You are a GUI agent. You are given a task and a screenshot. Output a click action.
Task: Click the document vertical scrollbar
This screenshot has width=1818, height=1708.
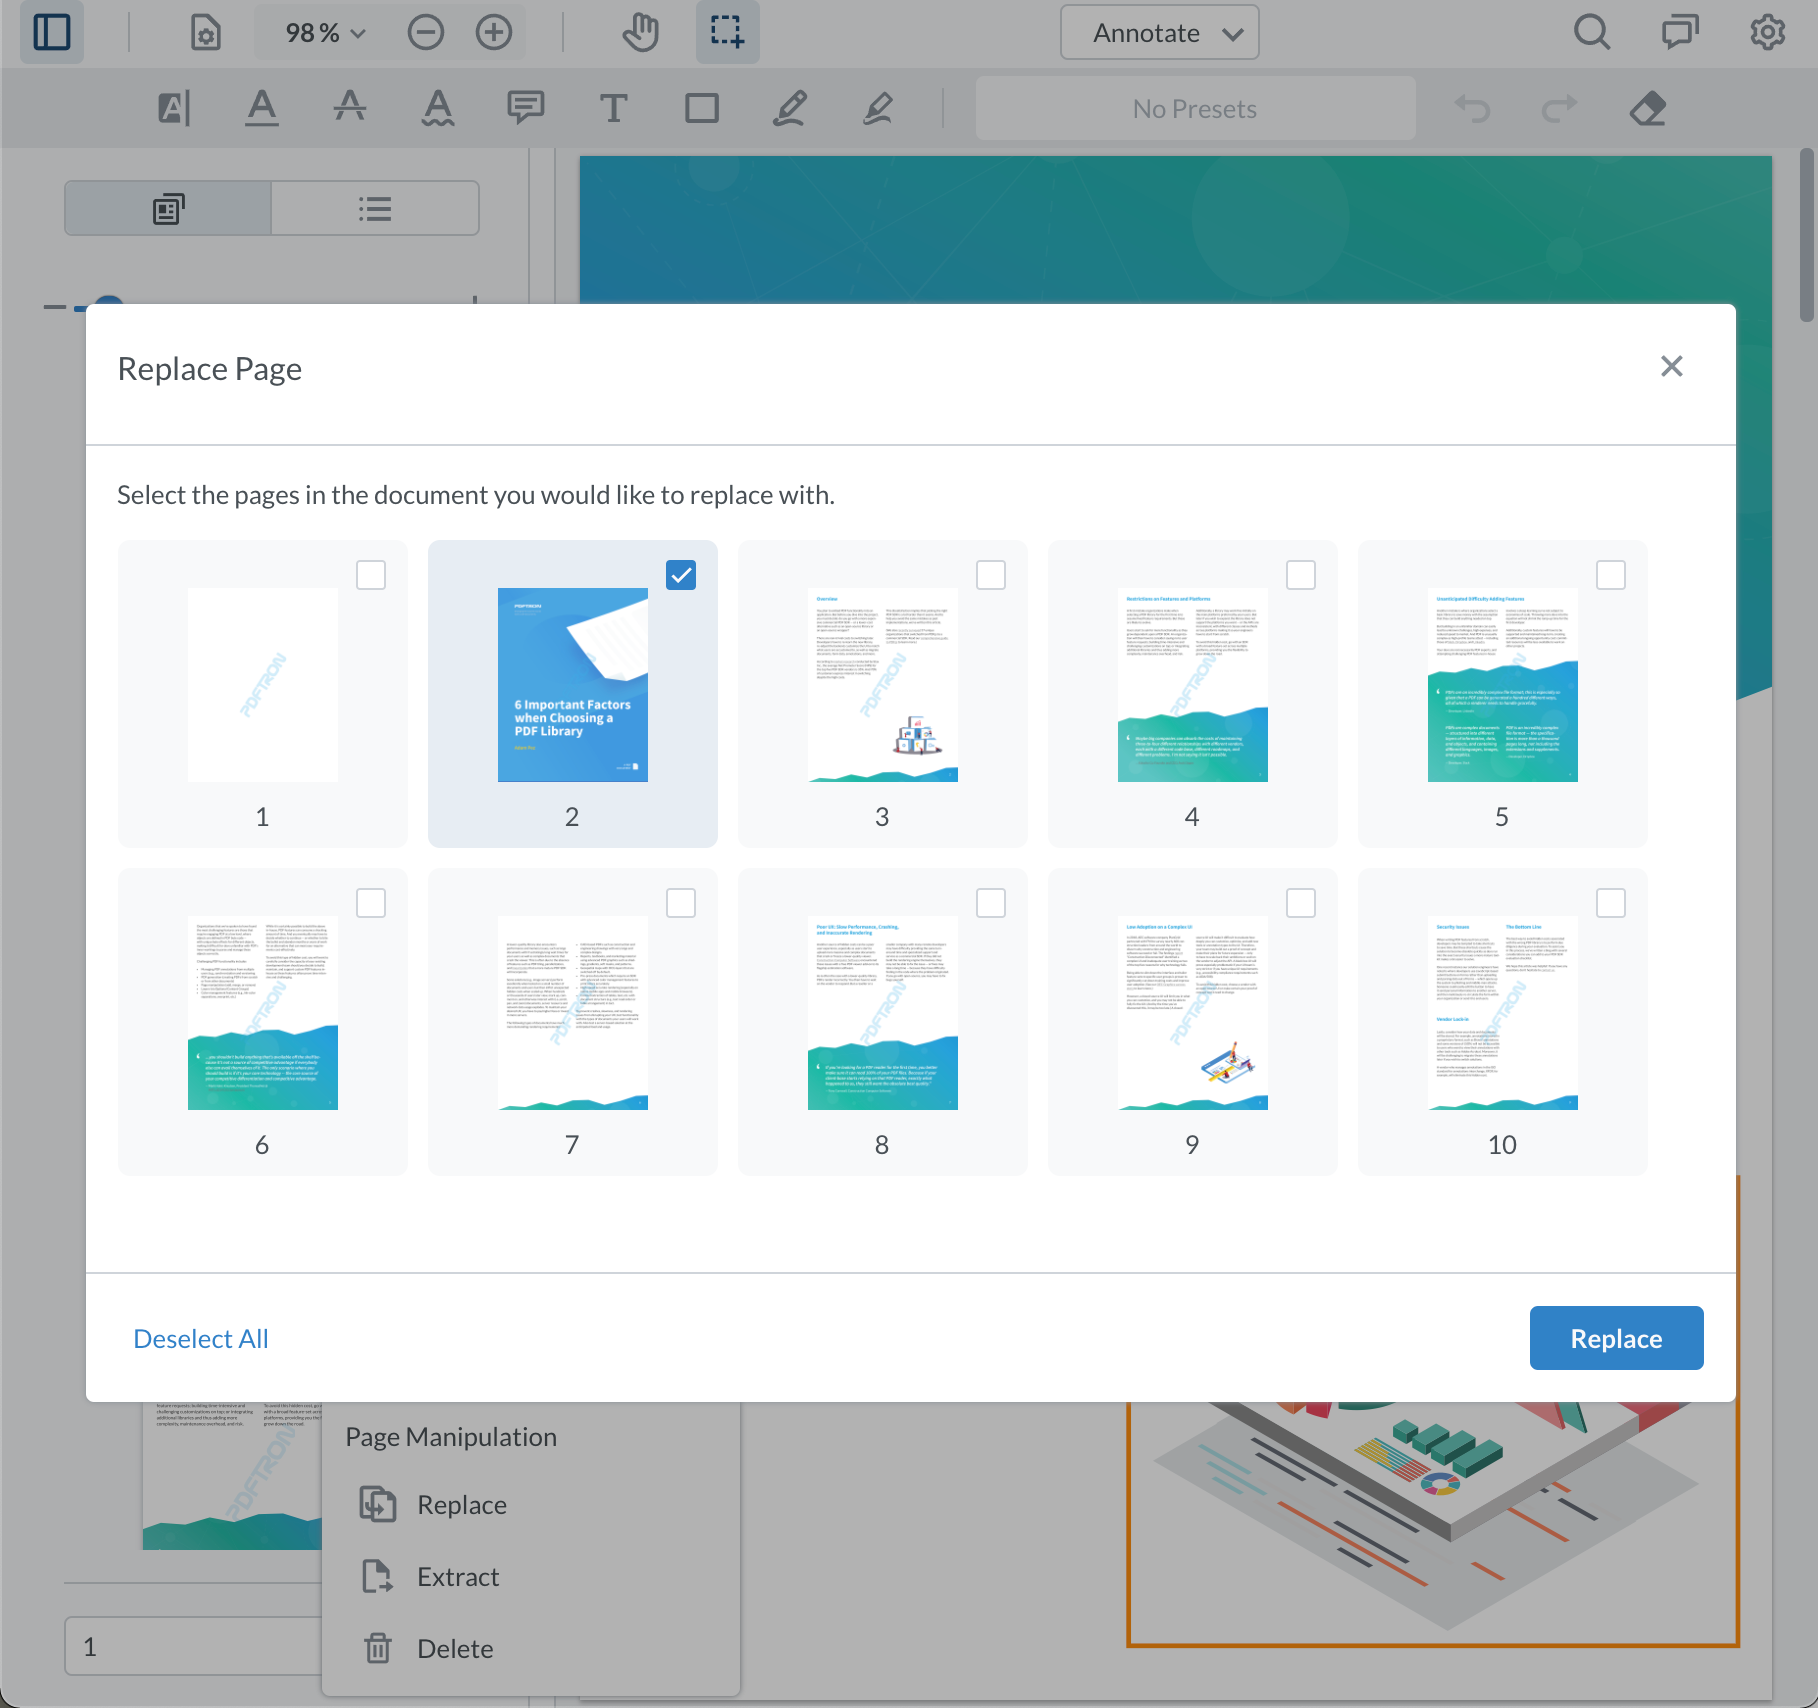tap(1806, 235)
